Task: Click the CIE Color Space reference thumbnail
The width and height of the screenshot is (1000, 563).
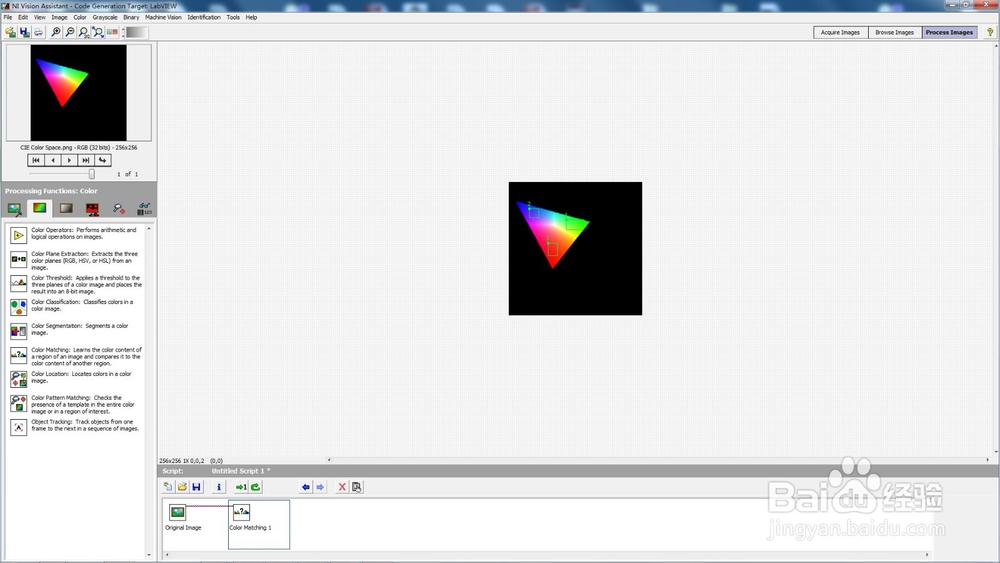Action: 78,92
